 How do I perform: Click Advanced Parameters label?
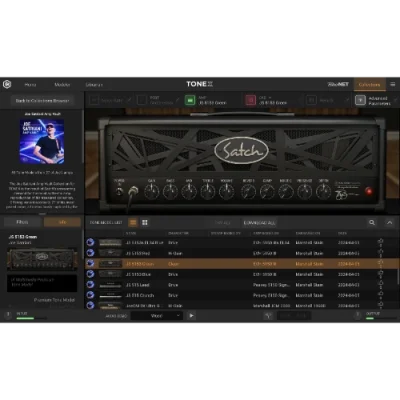pyautogui.click(x=379, y=101)
